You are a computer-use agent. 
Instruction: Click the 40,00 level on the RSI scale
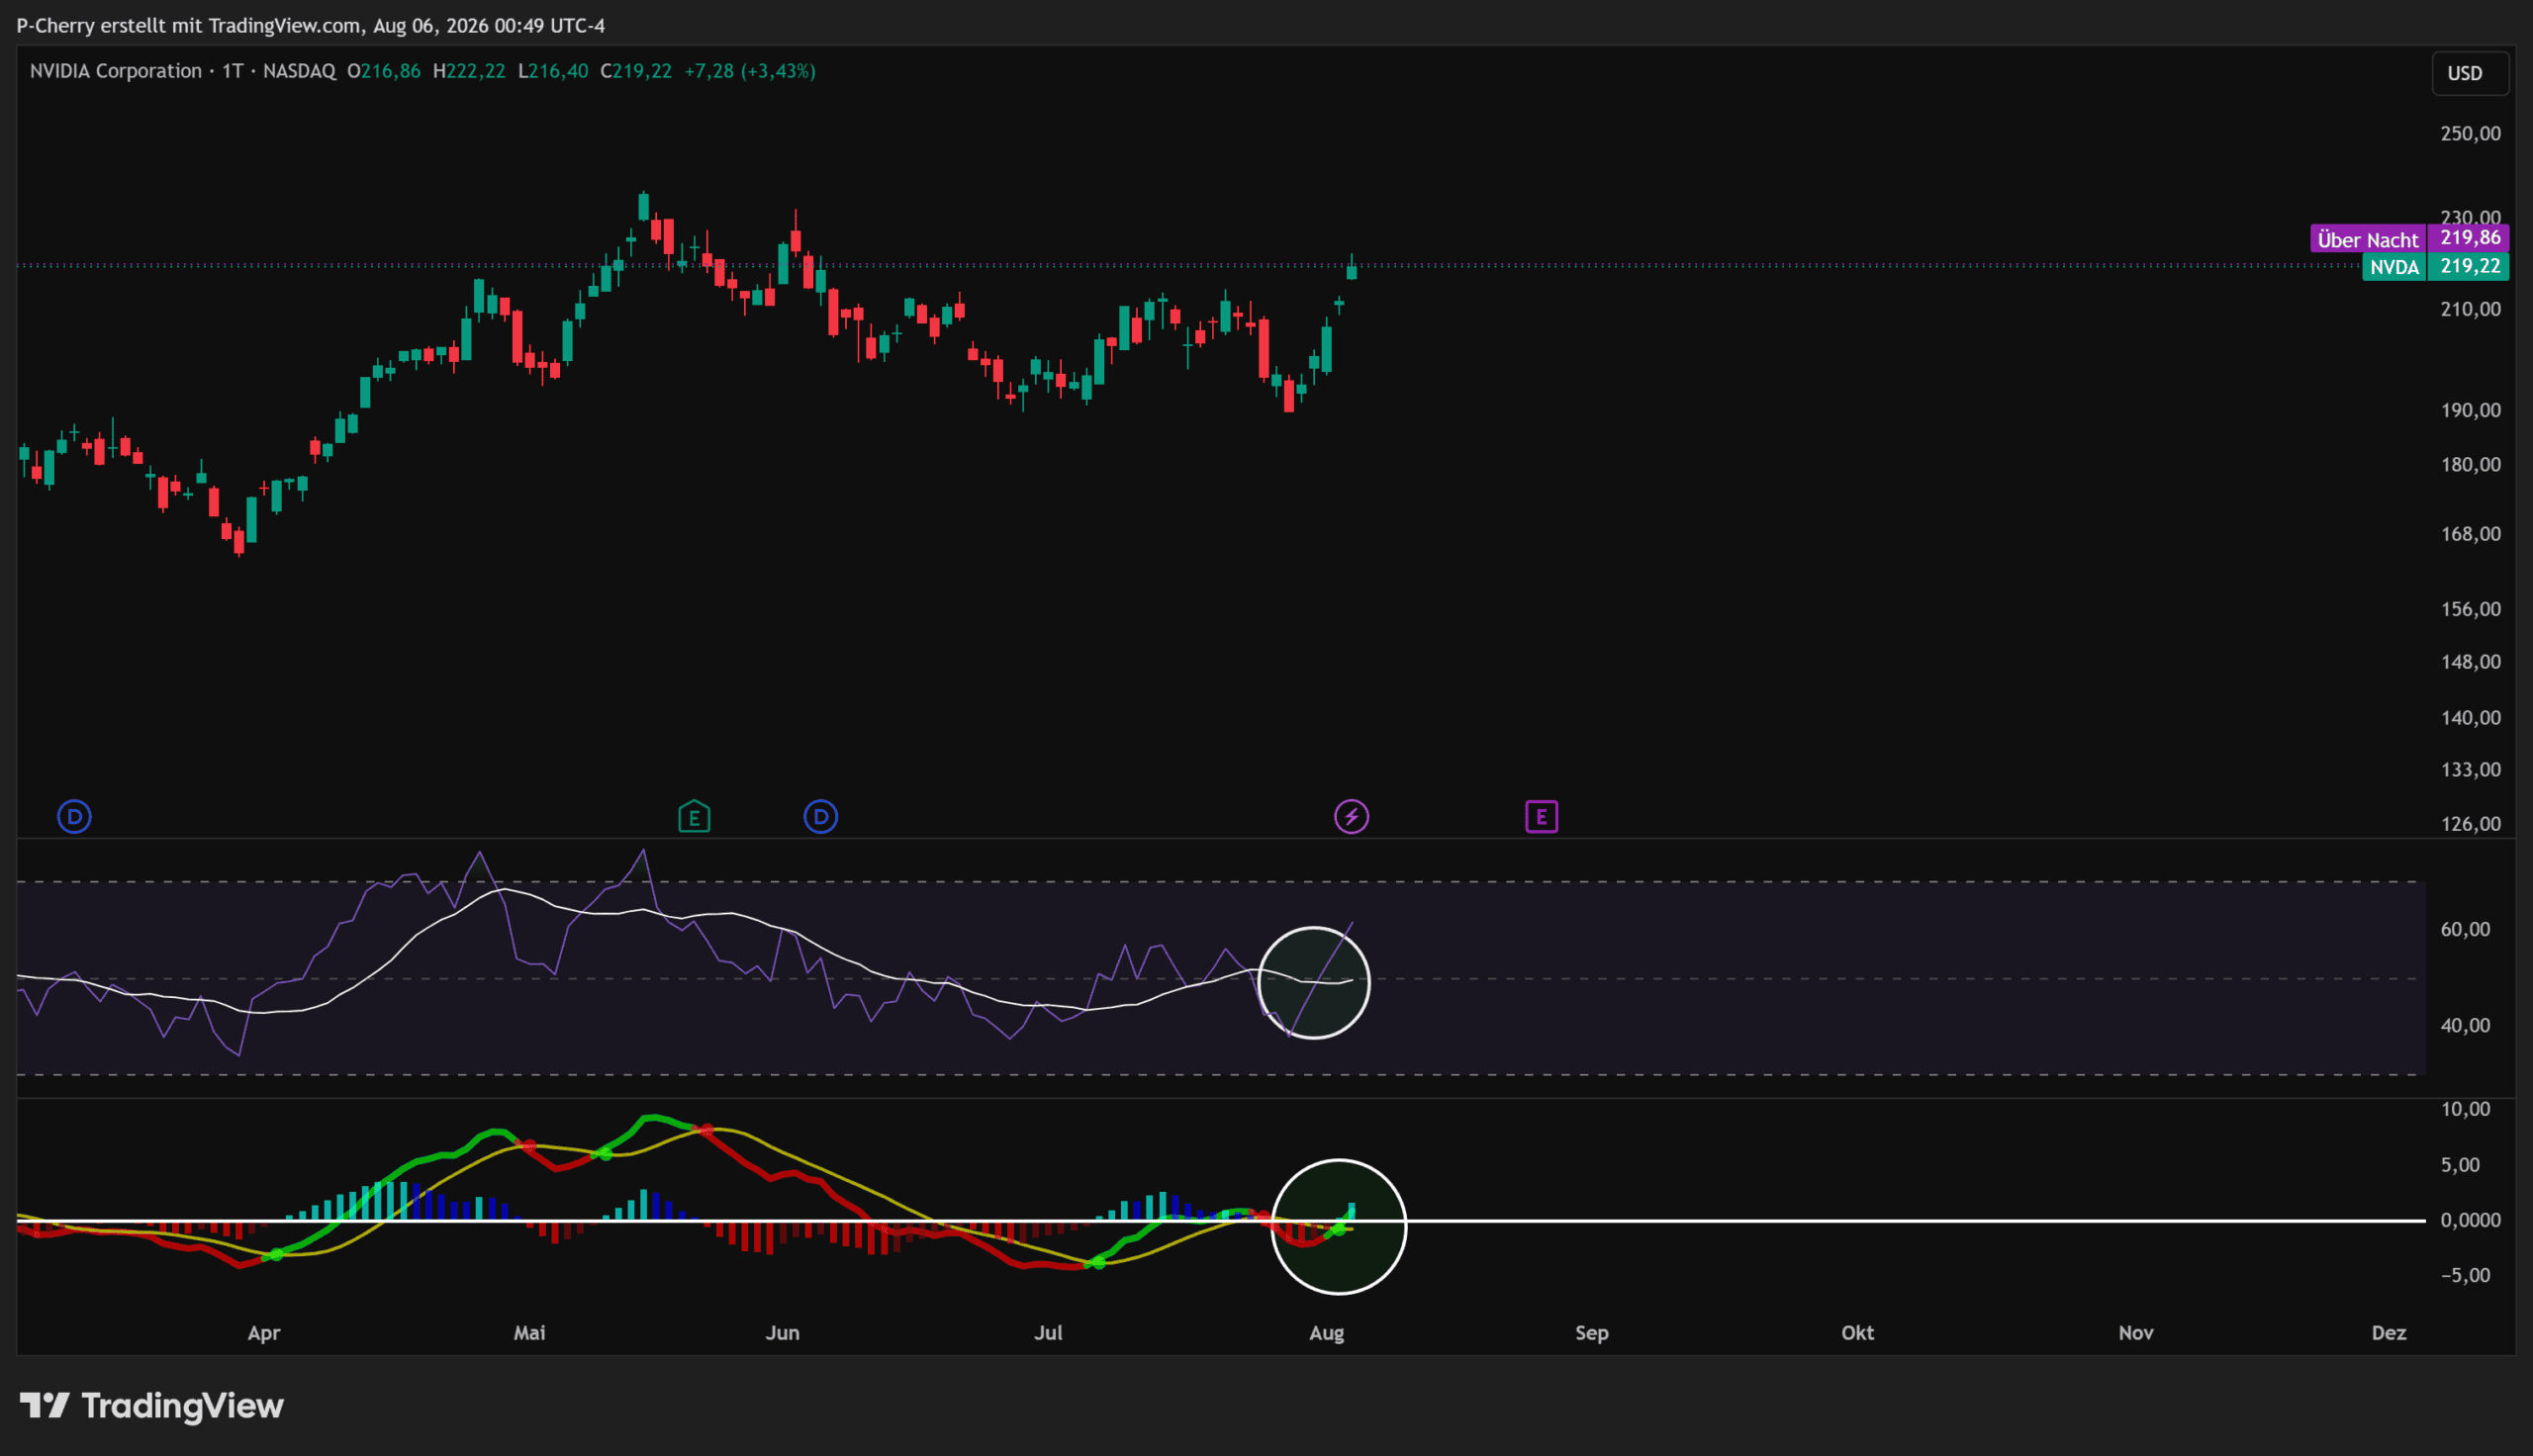[2465, 1026]
